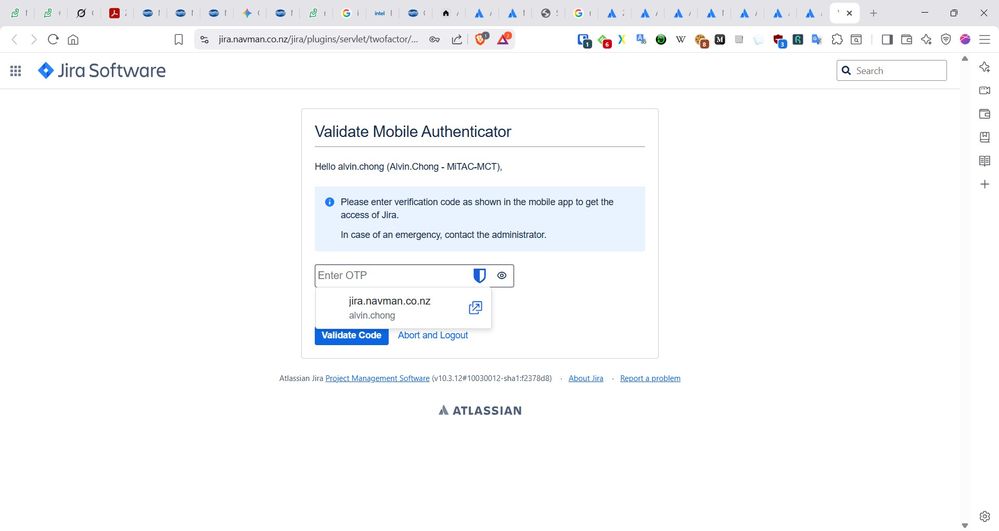Image resolution: width=999 pixels, height=531 pixels.
Task: Click the browser reload button
Action: click(x=53, y=40)
